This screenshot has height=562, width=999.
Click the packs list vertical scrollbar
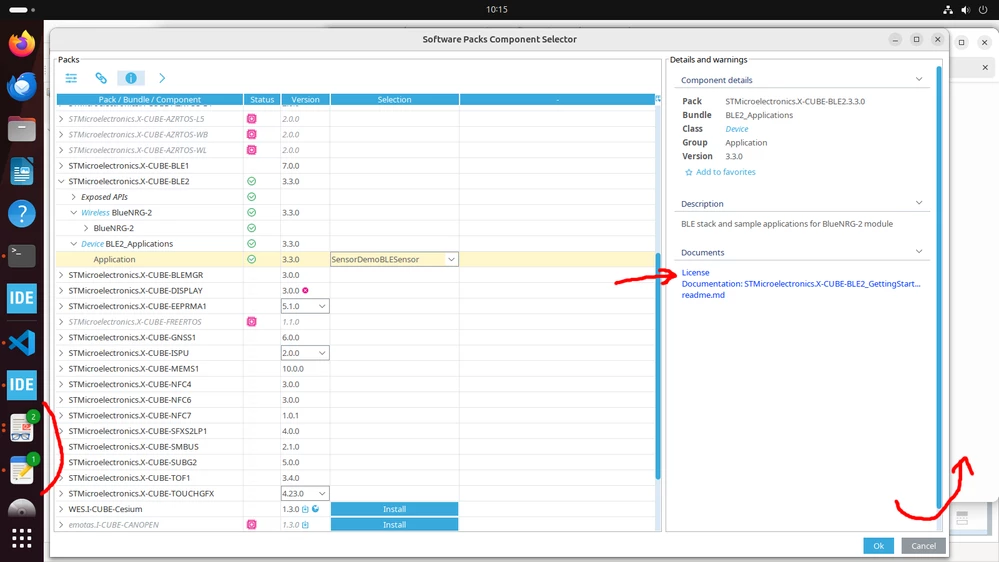pos(658,366)
